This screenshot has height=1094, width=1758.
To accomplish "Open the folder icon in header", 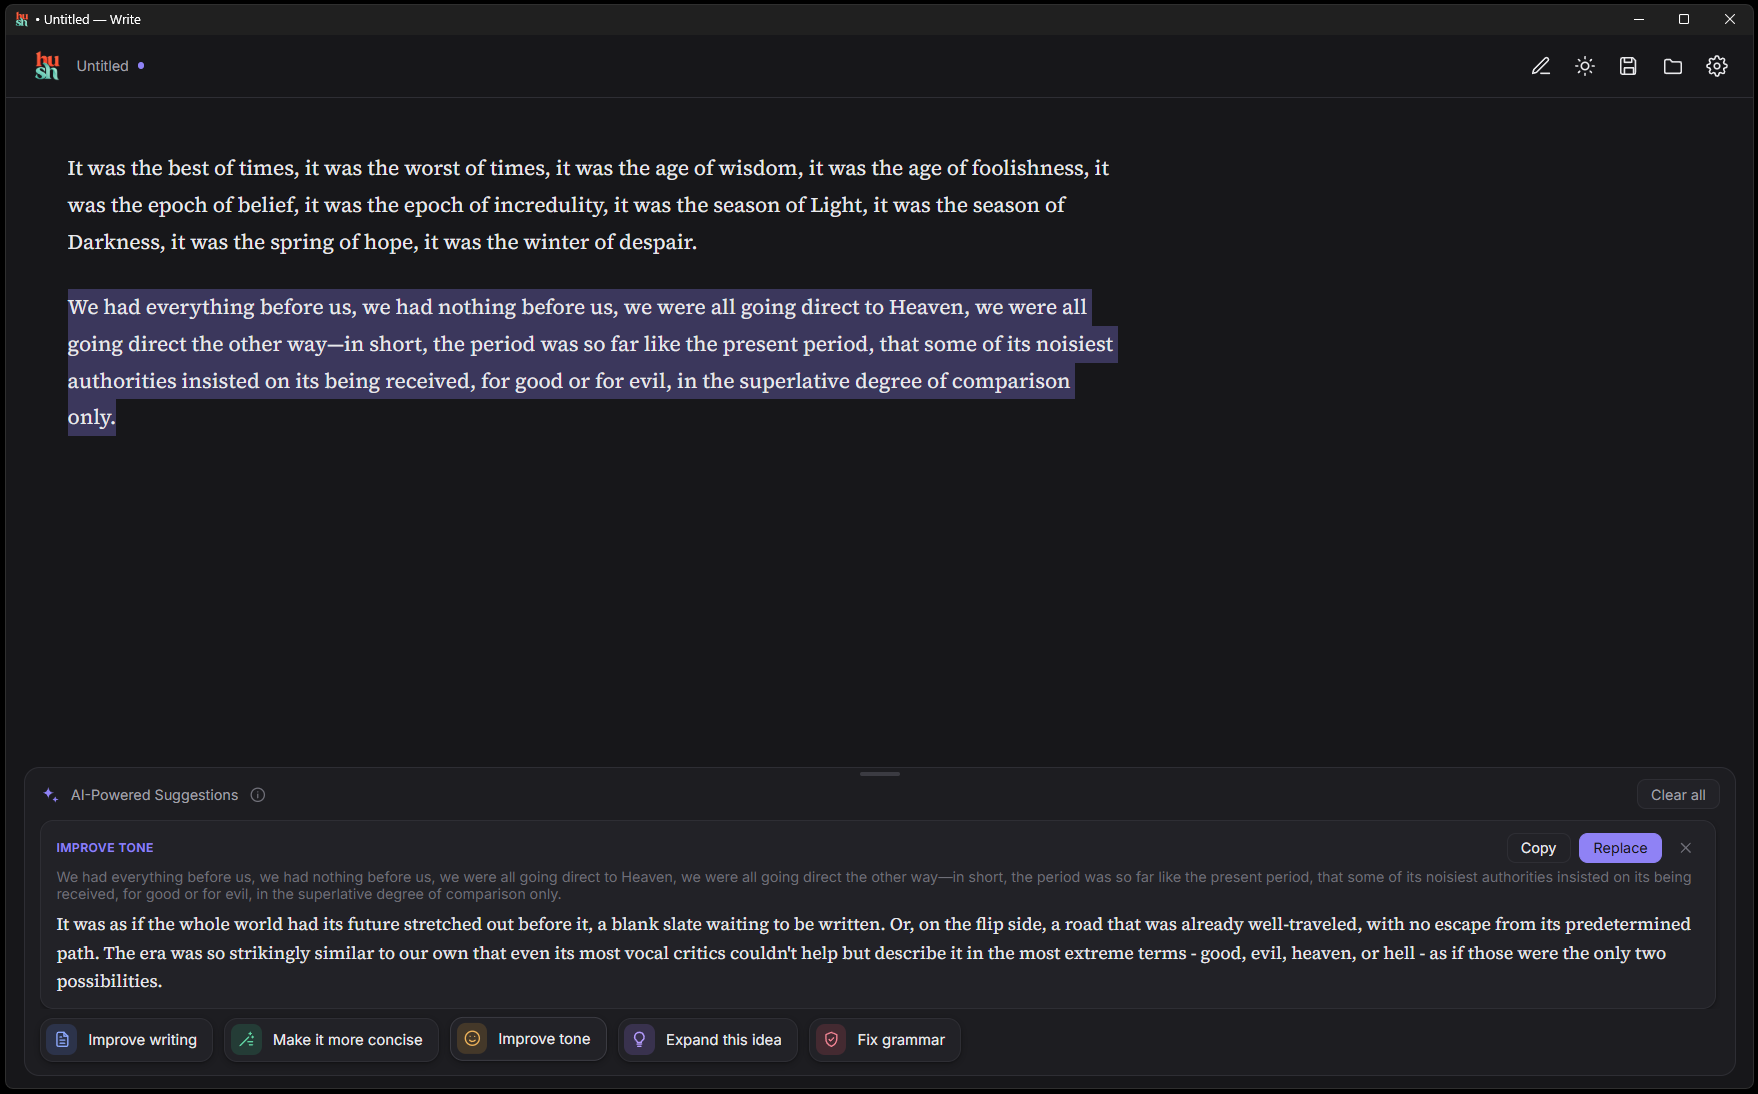I will pyautogui.click(x=1673, y=66).
